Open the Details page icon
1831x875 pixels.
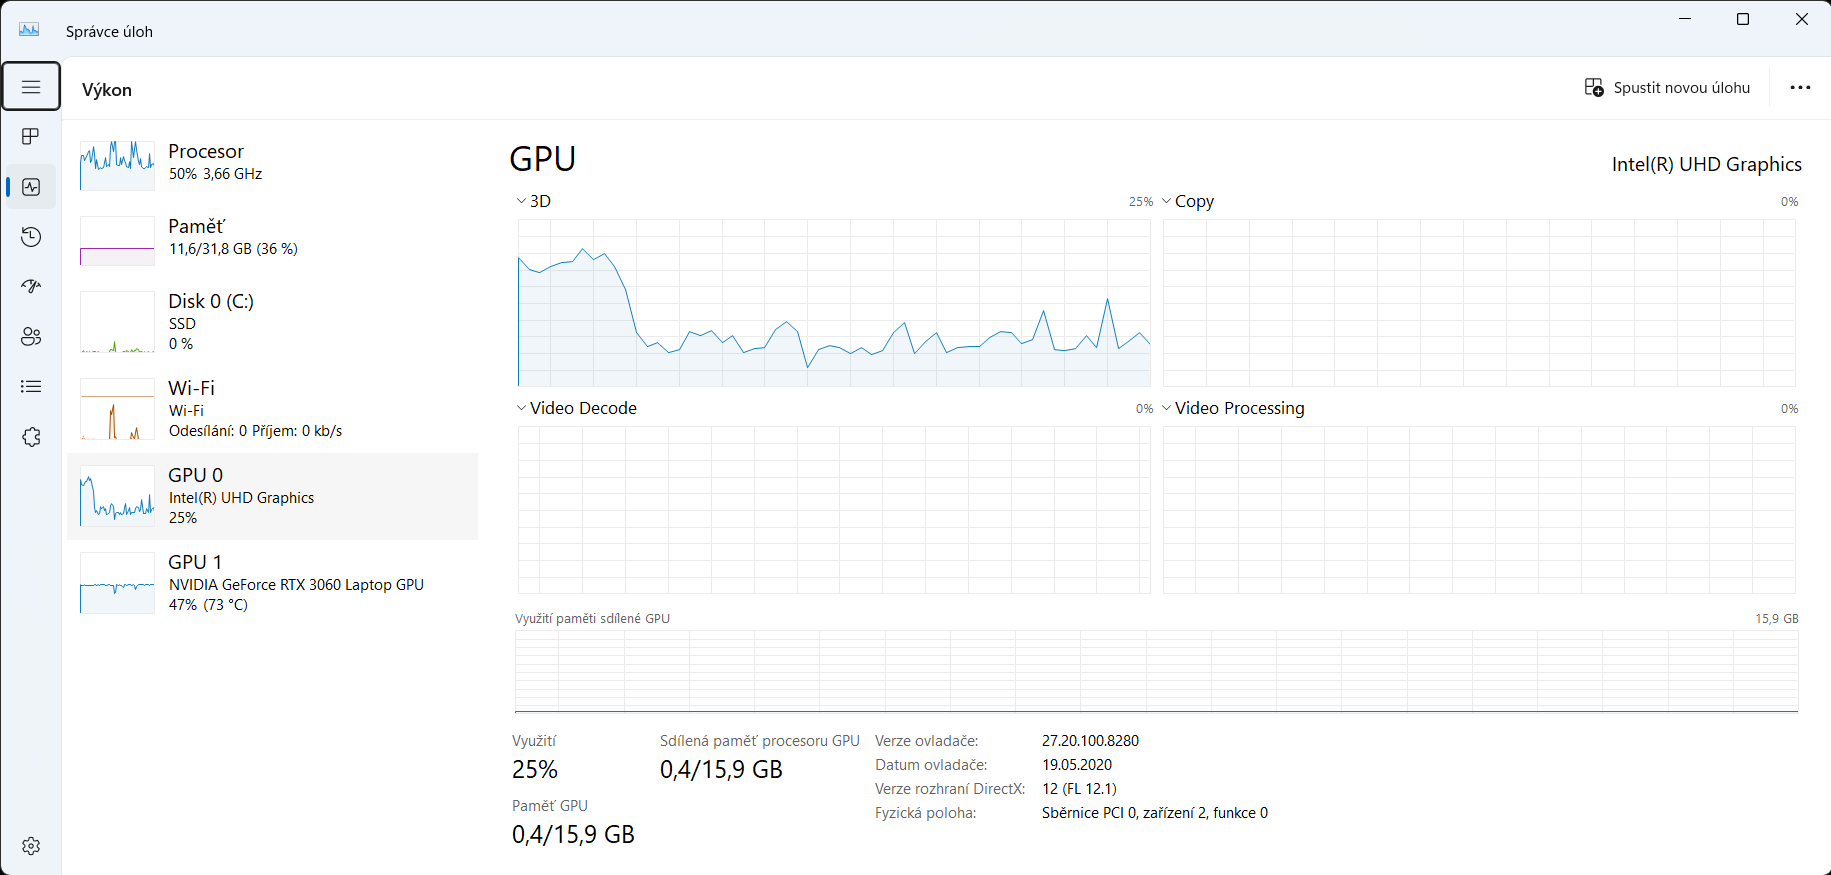coord(31,387)
